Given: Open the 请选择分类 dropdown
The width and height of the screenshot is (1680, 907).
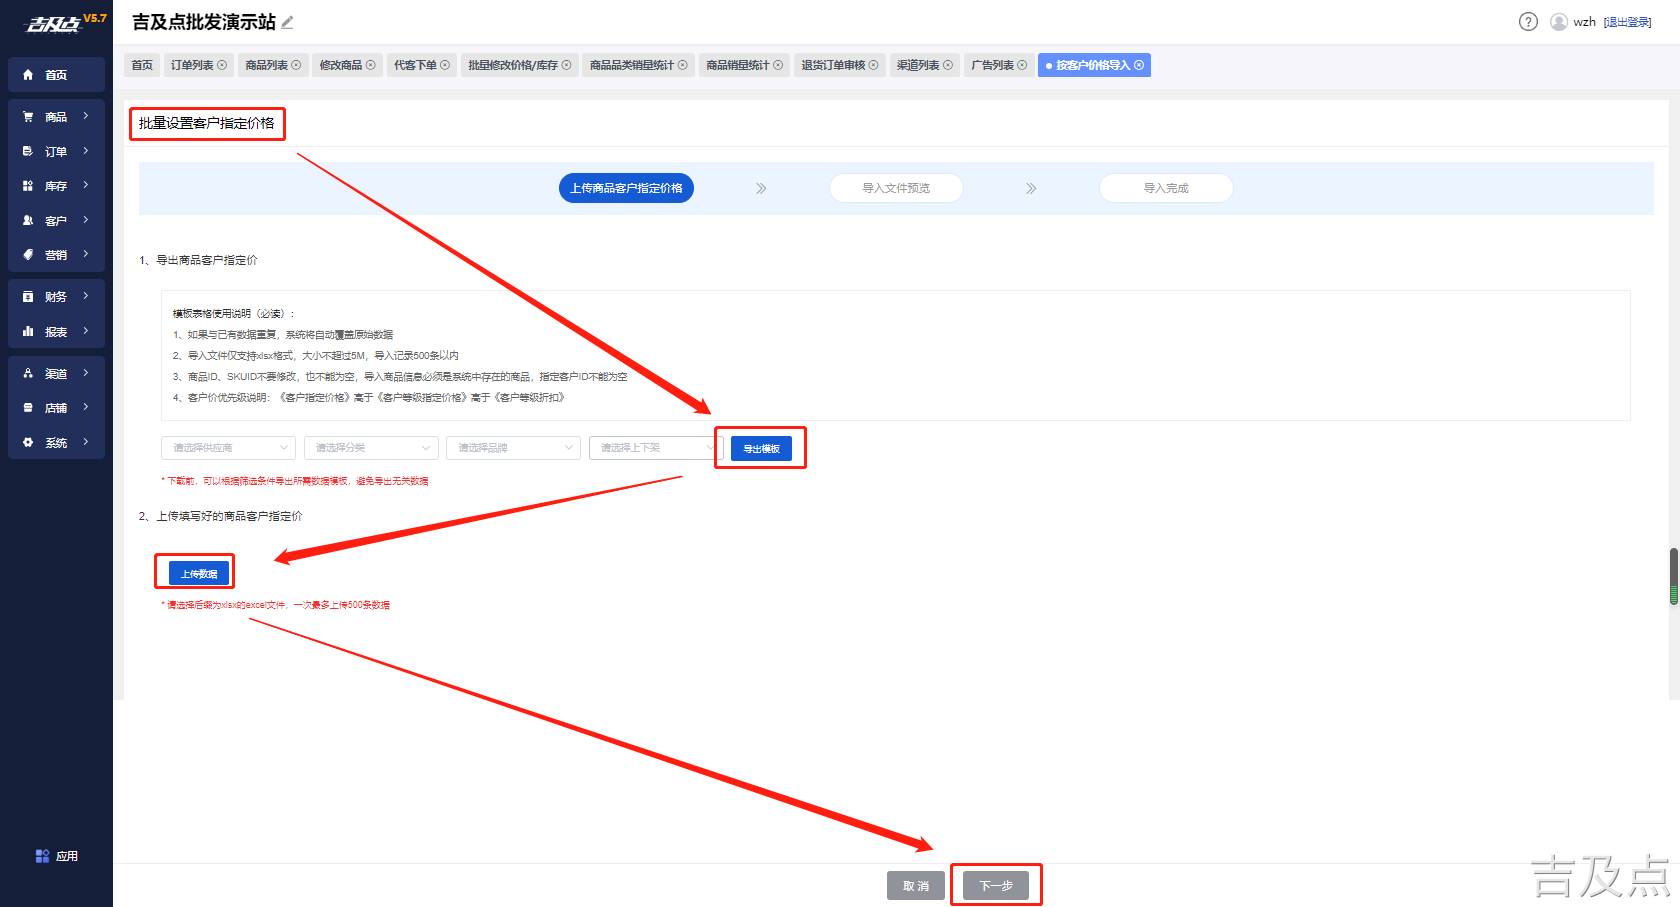Looking at the screenshot, I should (371, 448).
